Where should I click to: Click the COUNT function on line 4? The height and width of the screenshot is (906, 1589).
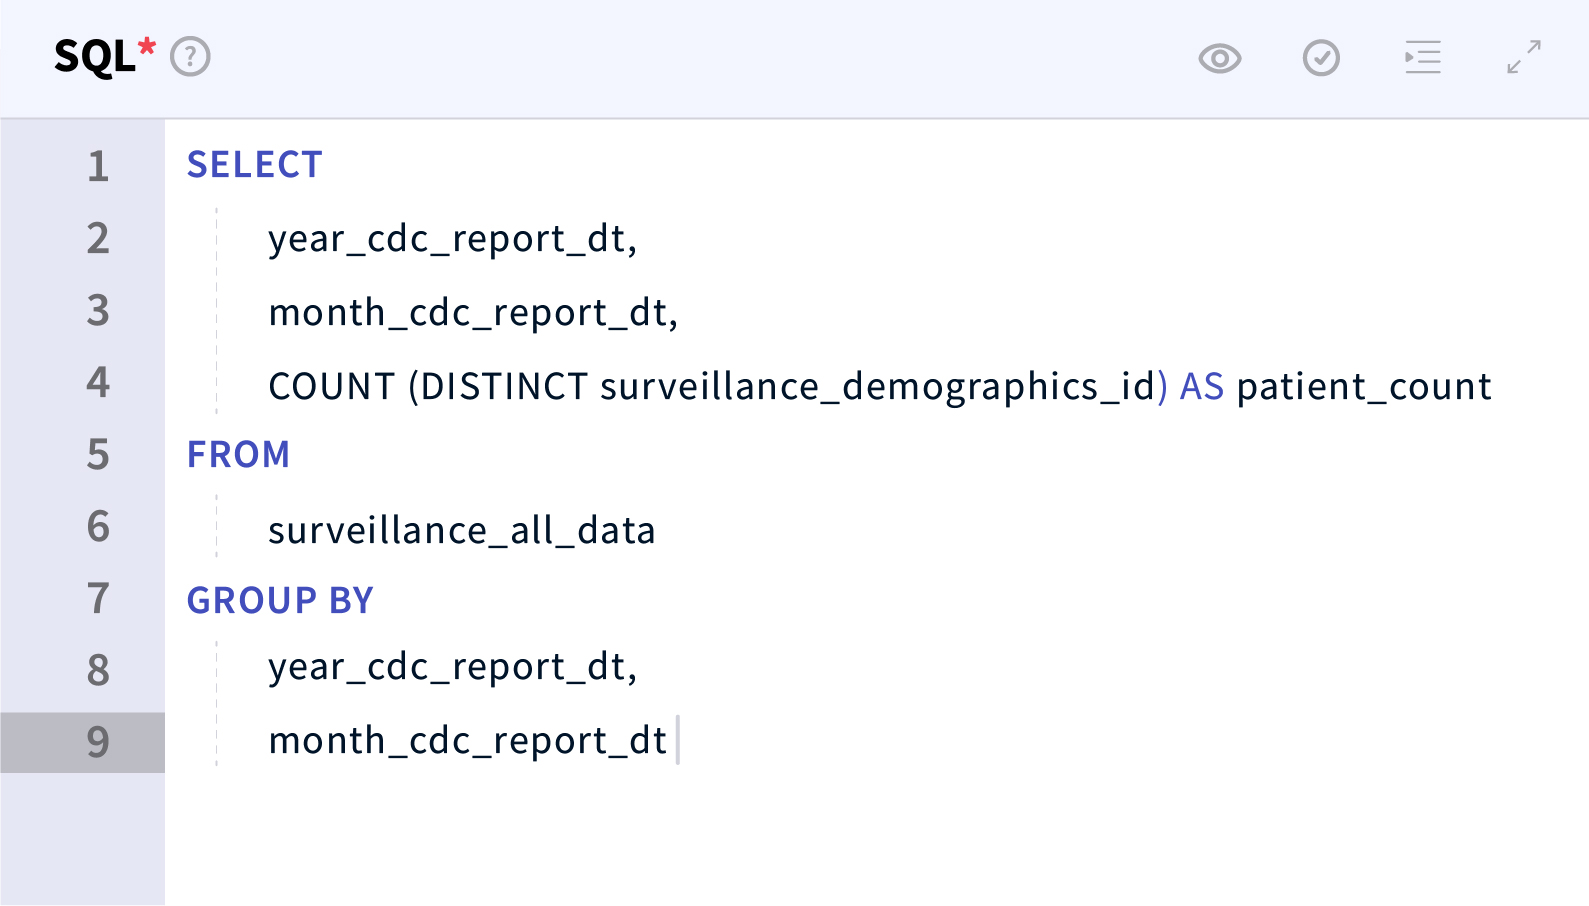pyautogui.click(x=332, y=387)
